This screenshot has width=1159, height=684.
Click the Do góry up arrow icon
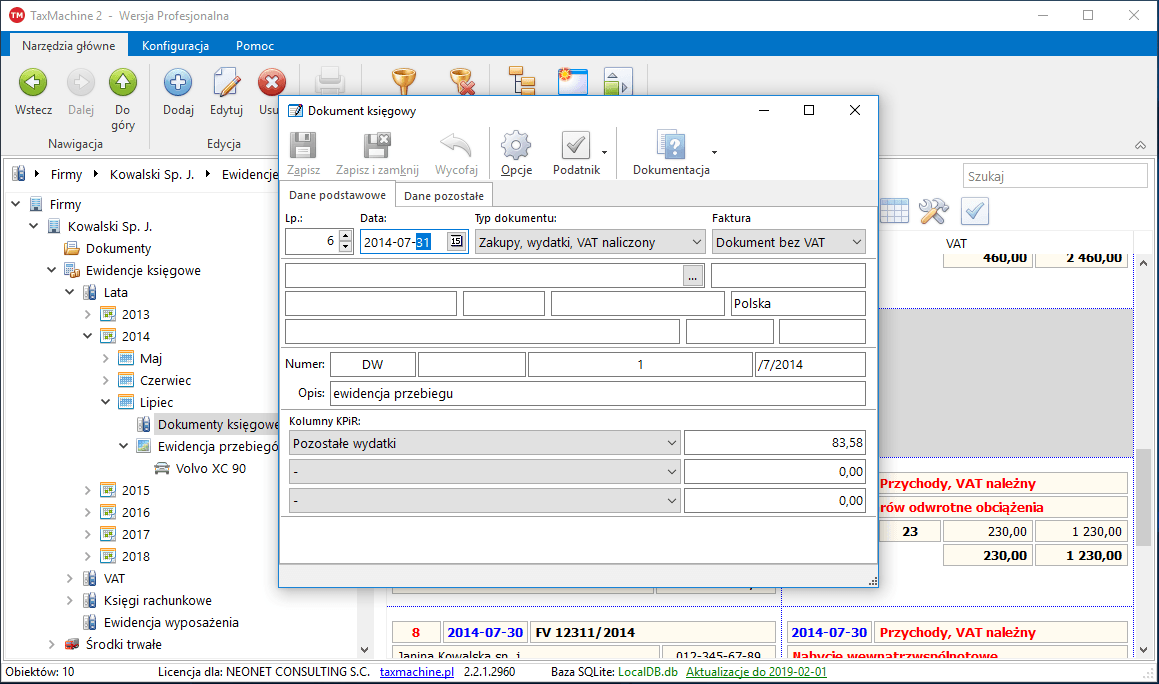coord(123,83)
